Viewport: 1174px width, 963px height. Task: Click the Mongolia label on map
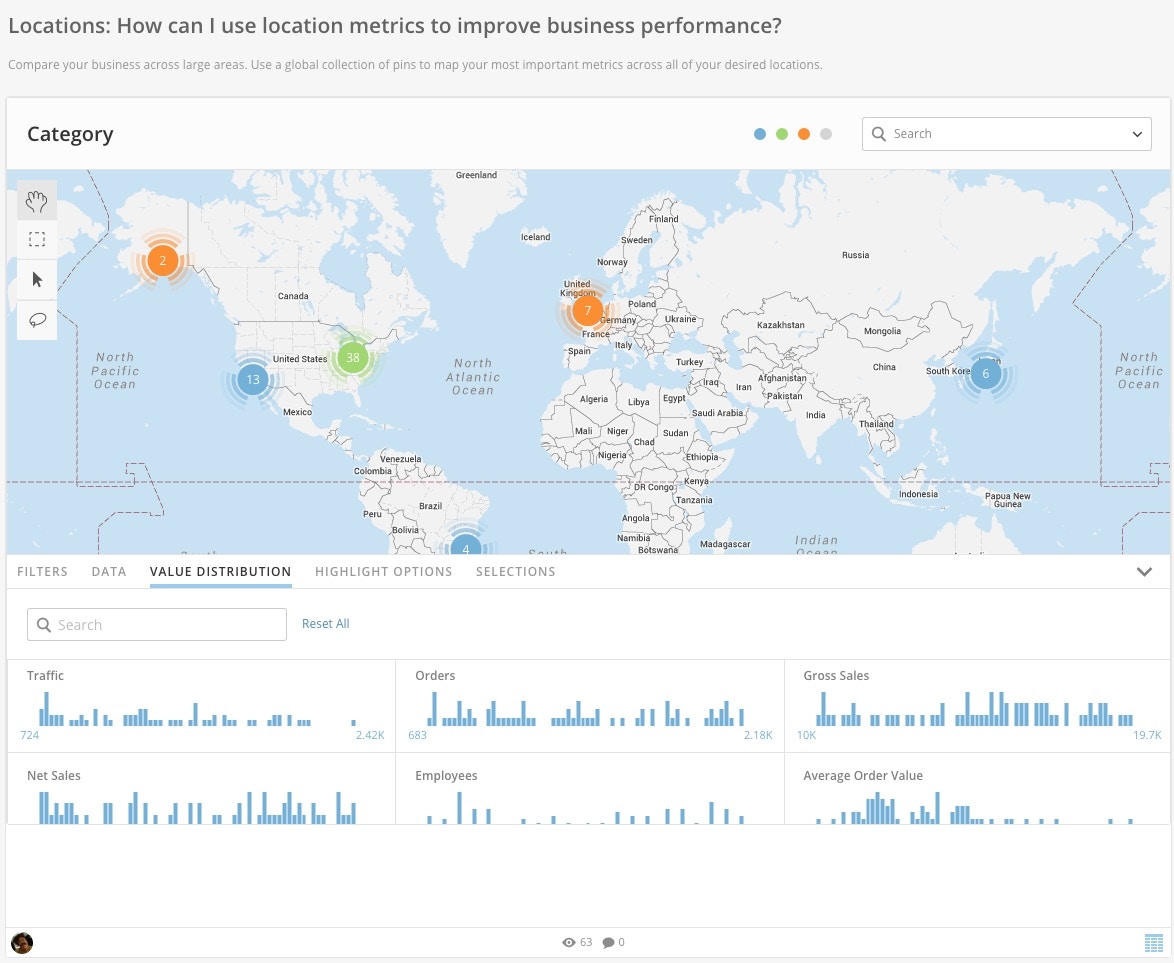882,331
